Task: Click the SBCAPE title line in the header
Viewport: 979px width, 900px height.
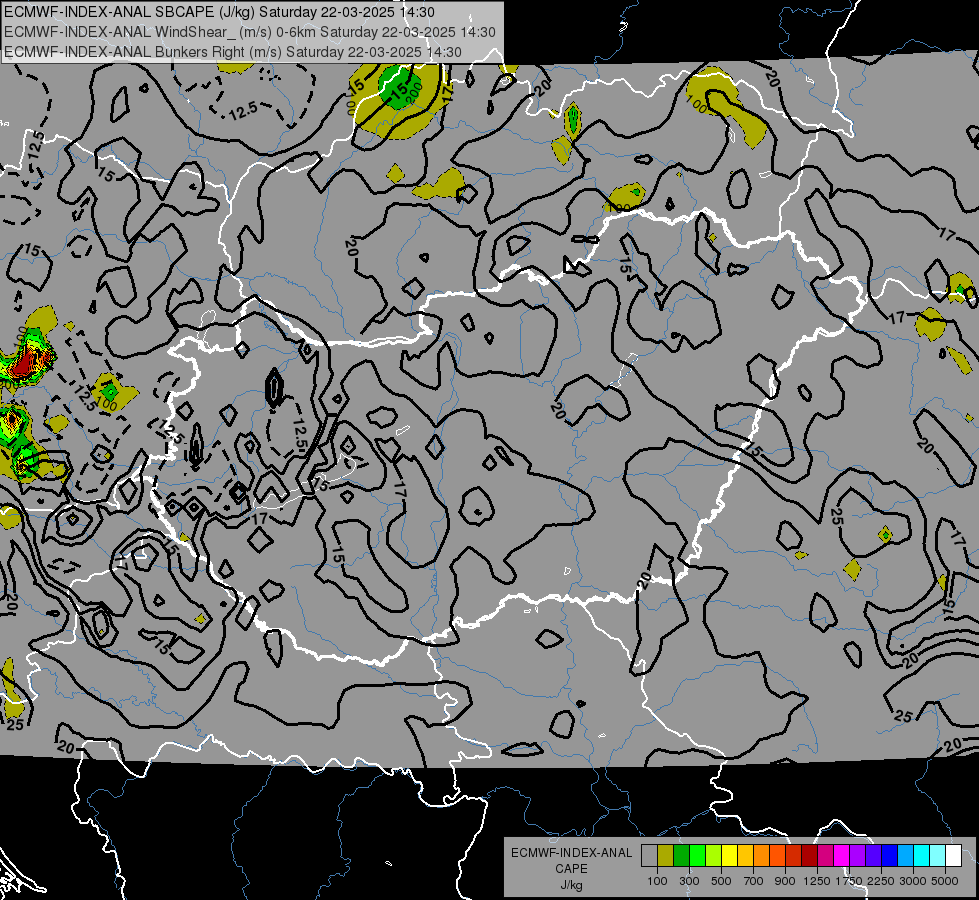Action: [219, 12]
